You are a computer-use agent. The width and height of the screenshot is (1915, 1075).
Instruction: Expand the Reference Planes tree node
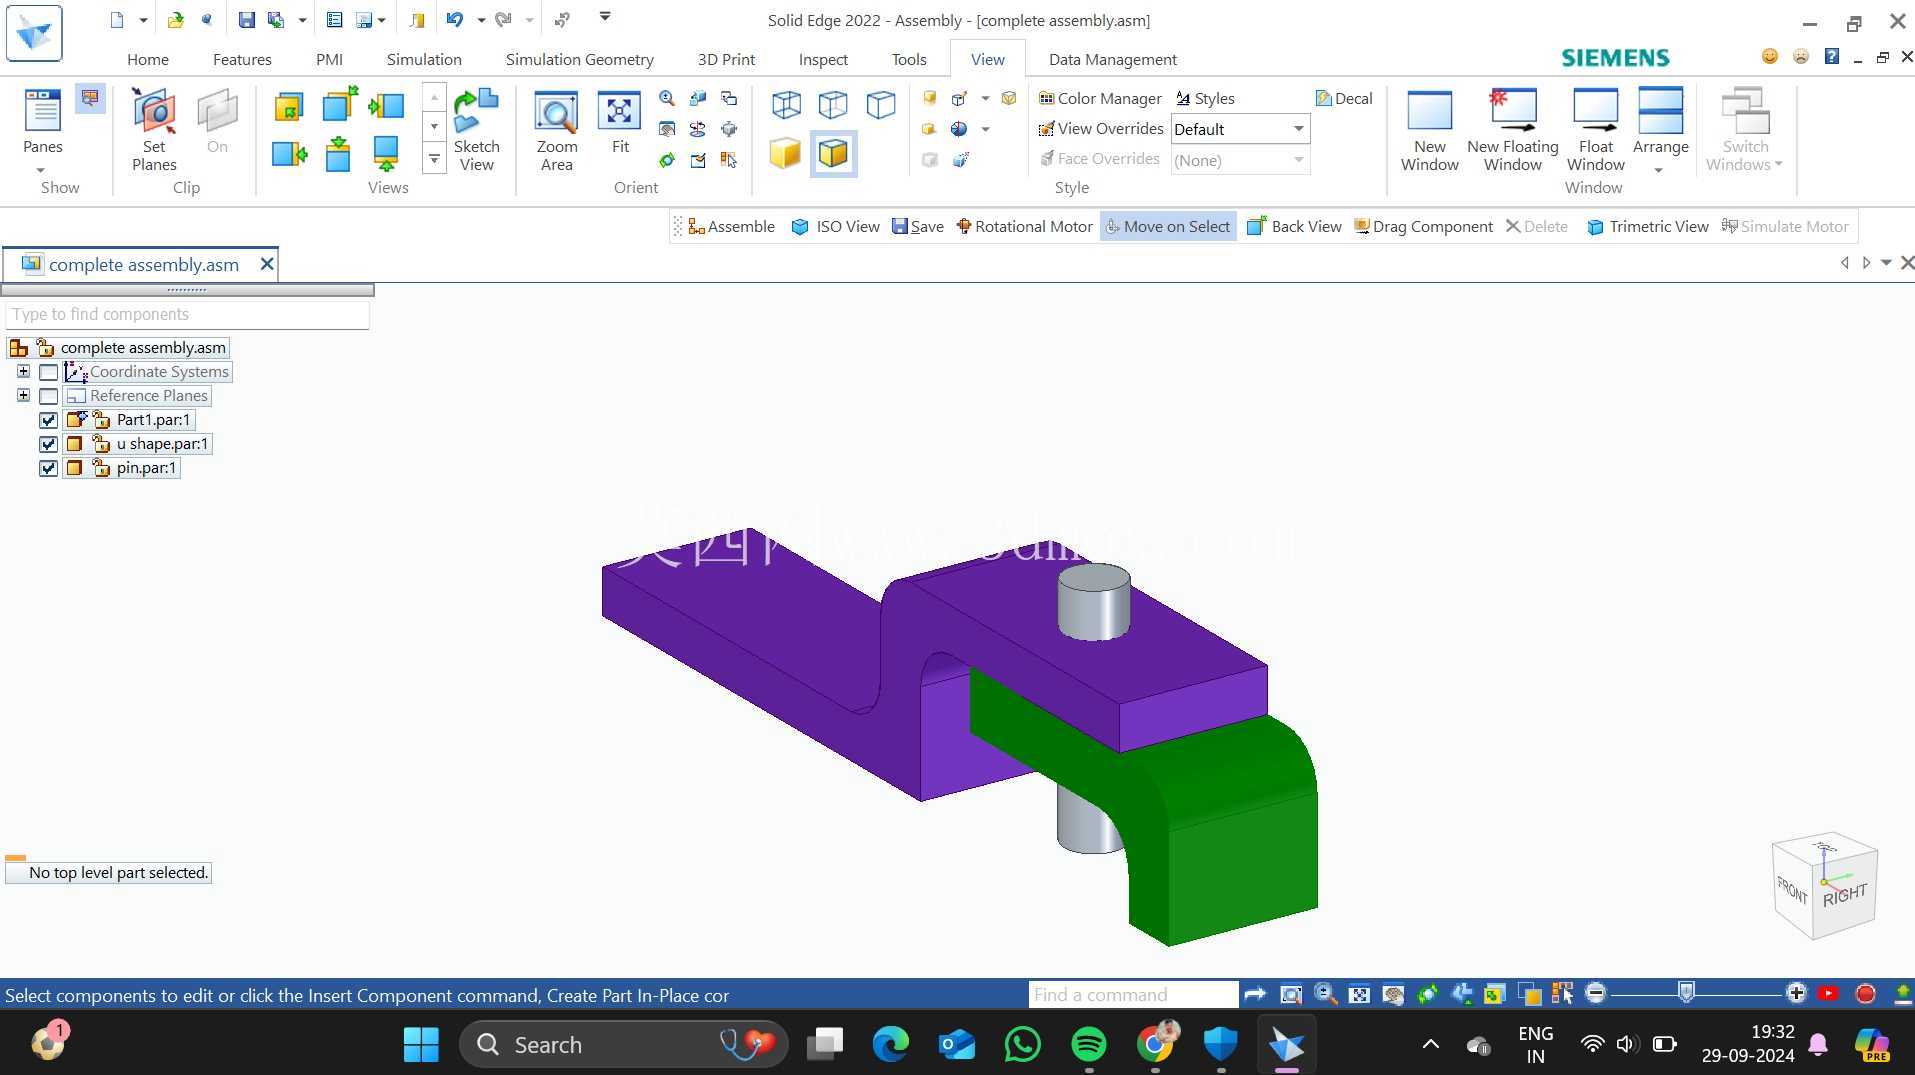(23, 395)
